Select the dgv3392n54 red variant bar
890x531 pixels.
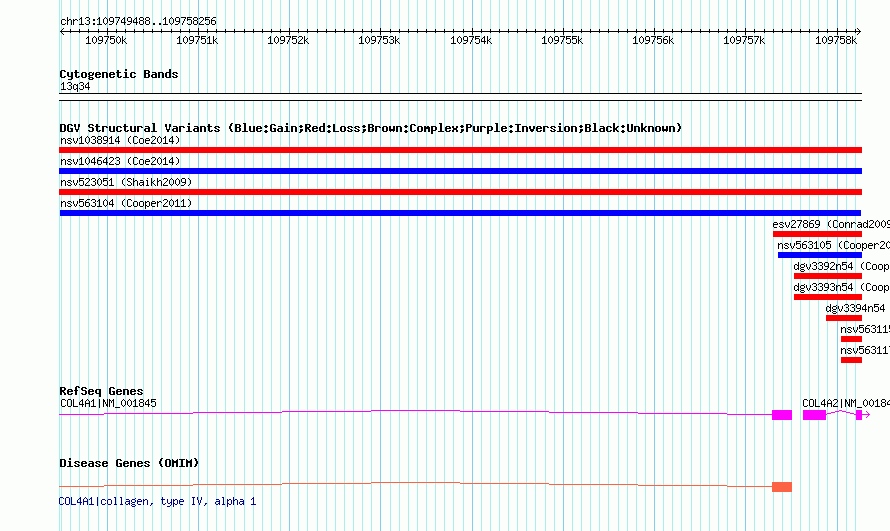click(x=828, y=276)
